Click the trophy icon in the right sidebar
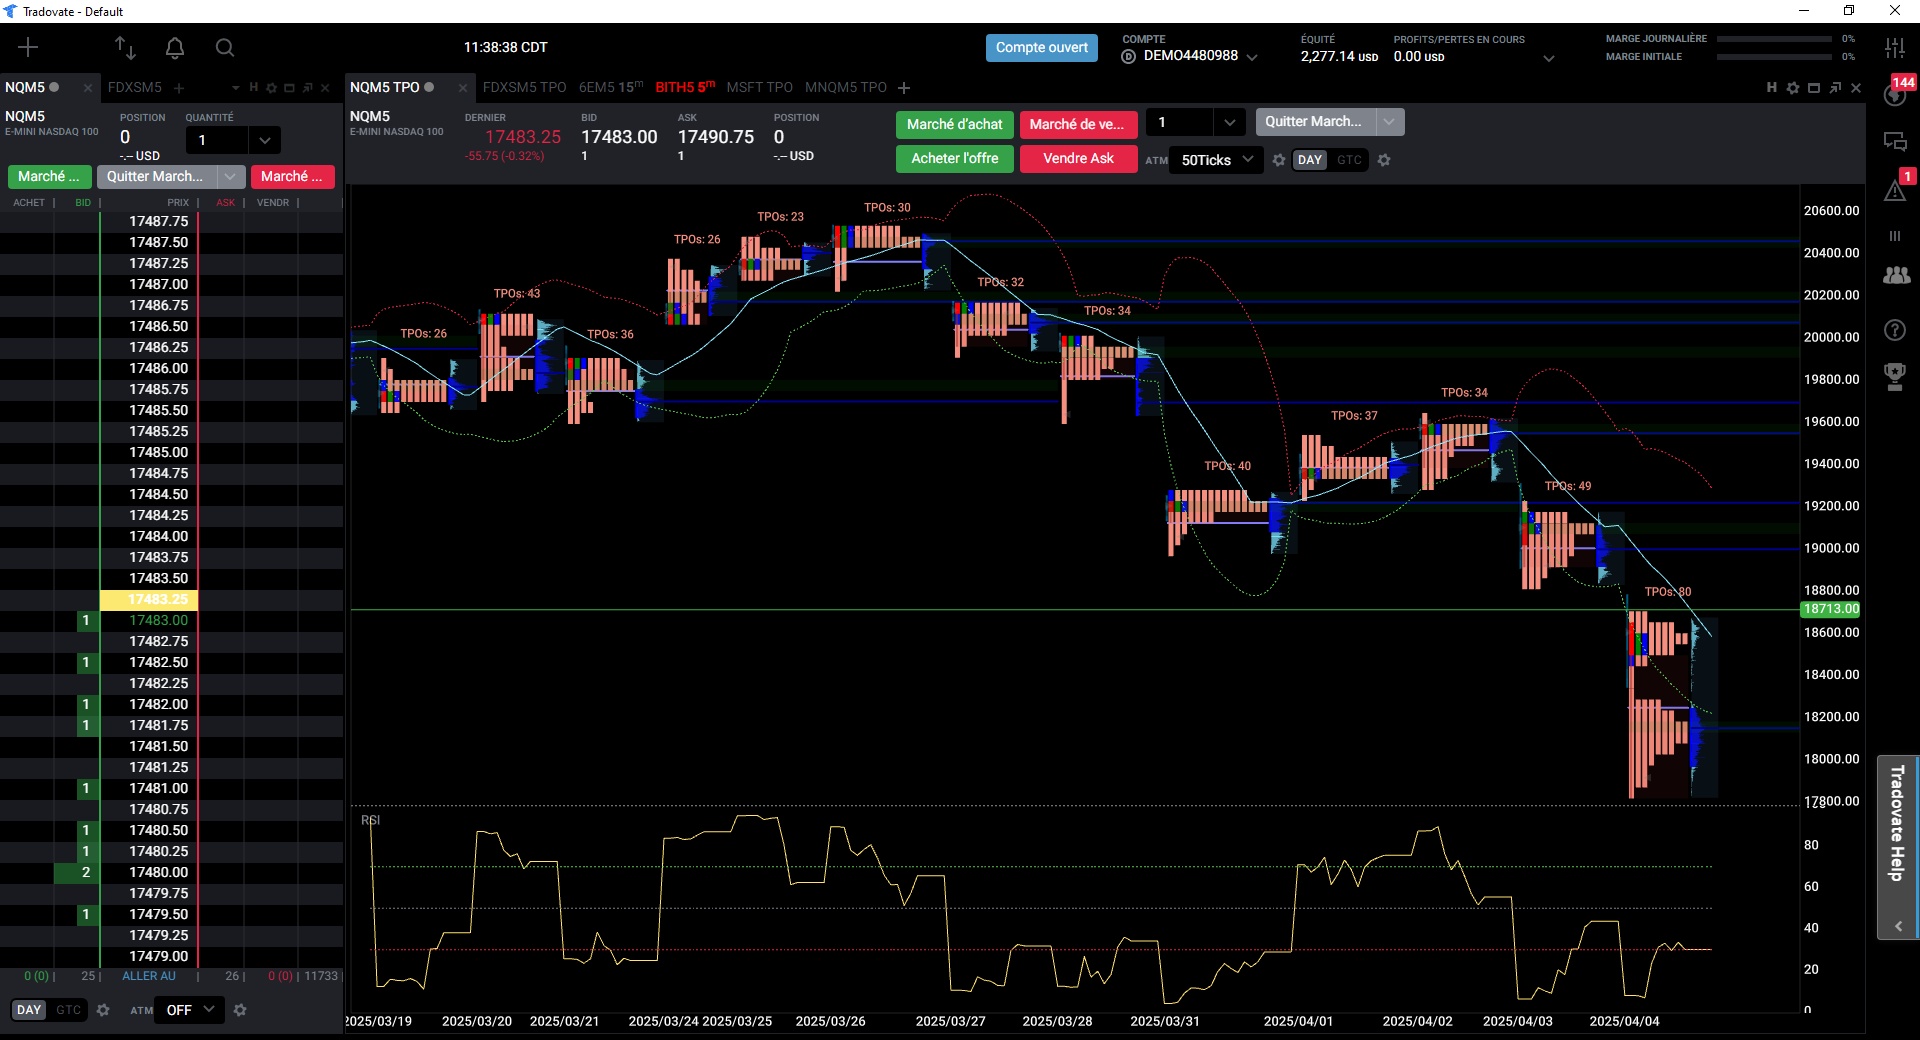 coord(1895,376)
